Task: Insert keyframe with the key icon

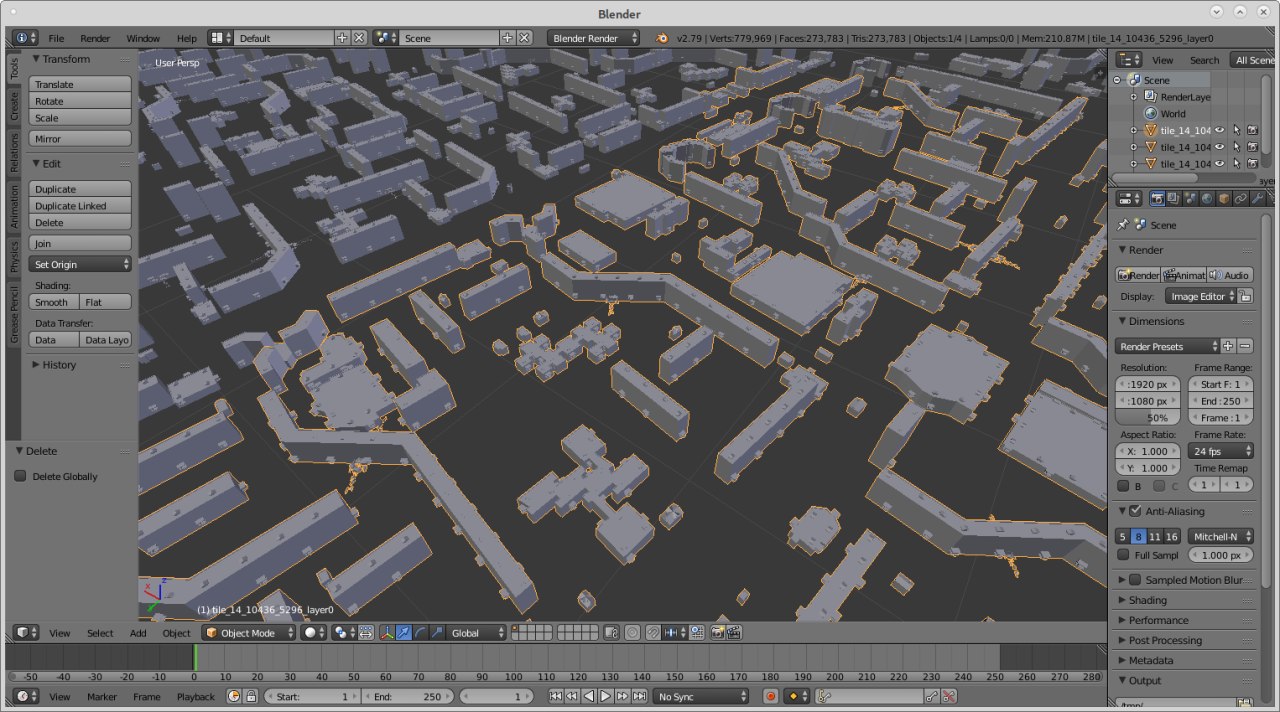Action: pos(931,696)
